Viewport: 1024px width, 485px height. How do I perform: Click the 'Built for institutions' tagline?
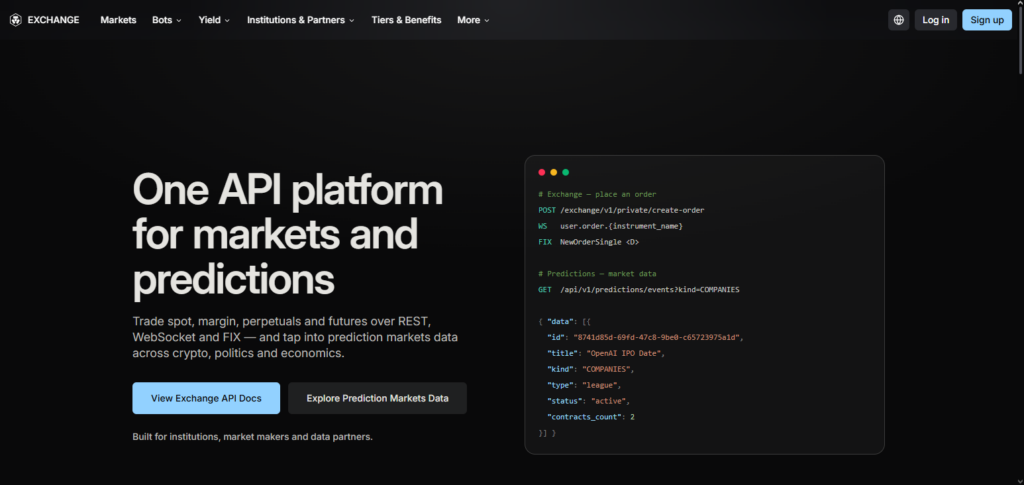click(x=252, y=437)
